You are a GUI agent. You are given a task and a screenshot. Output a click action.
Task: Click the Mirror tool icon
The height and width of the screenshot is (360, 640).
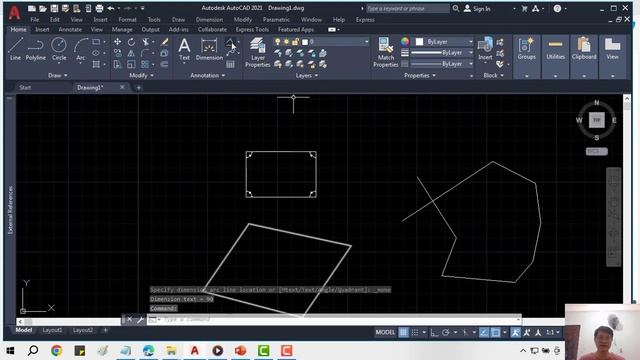131,53
